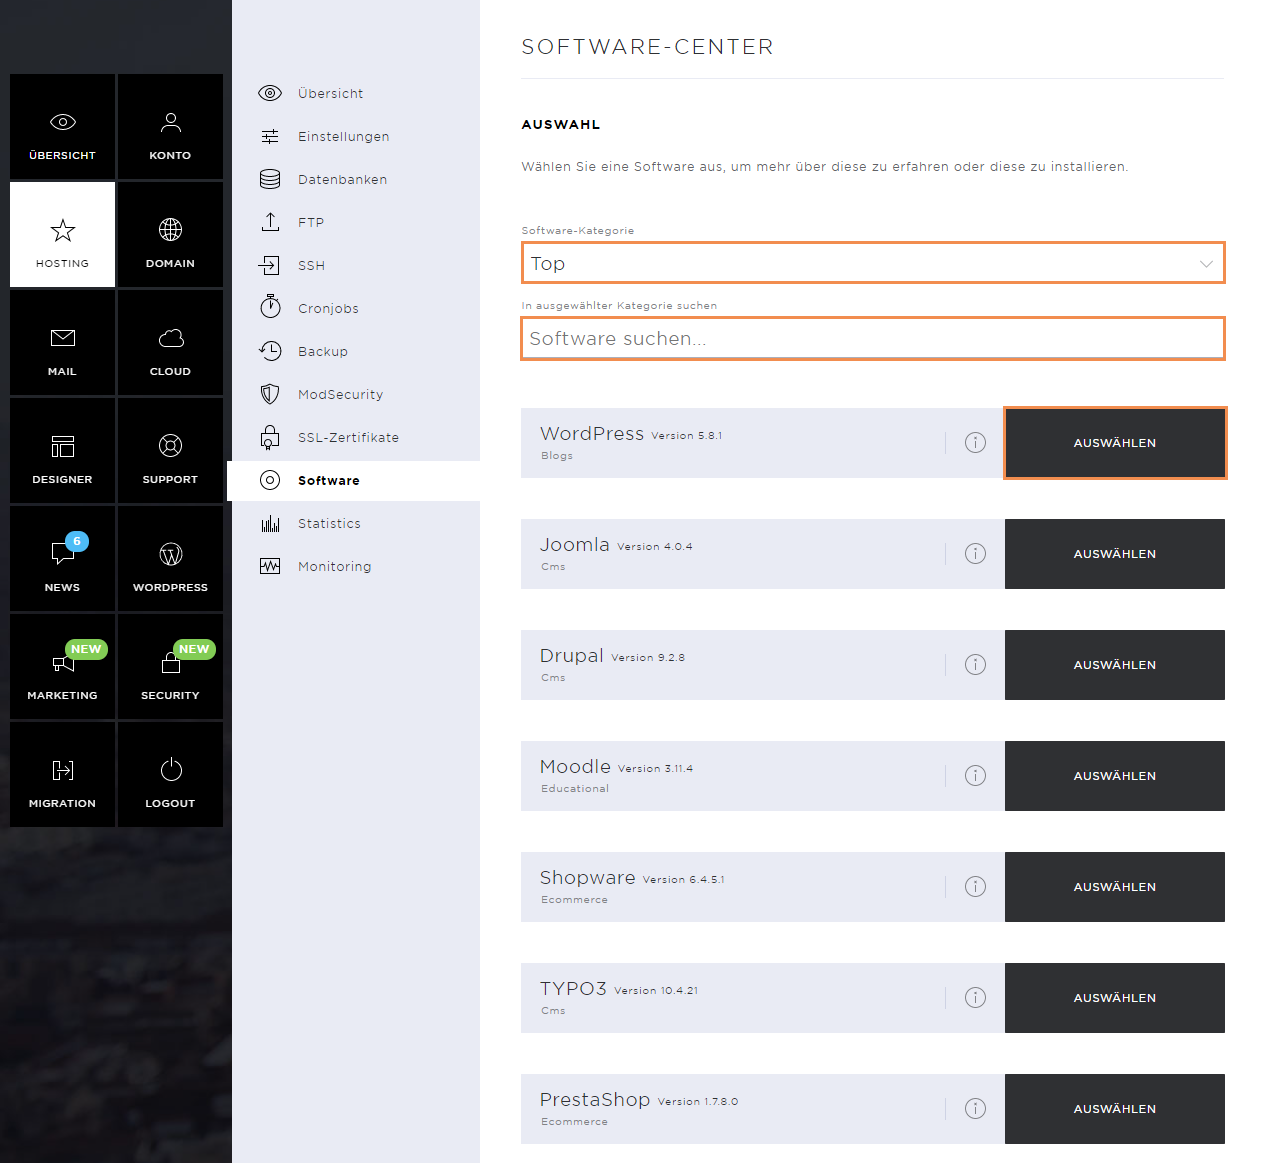Show info for Moodle
The height and width of the screenshot is (1163, 1265).
click(x=975, y=776)
